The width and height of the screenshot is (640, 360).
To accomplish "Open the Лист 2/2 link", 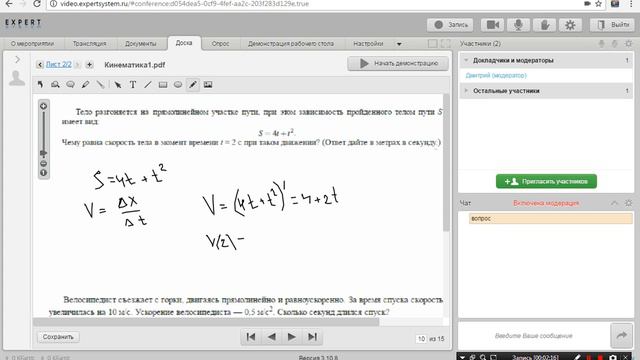I will click(x=59, y=64).
